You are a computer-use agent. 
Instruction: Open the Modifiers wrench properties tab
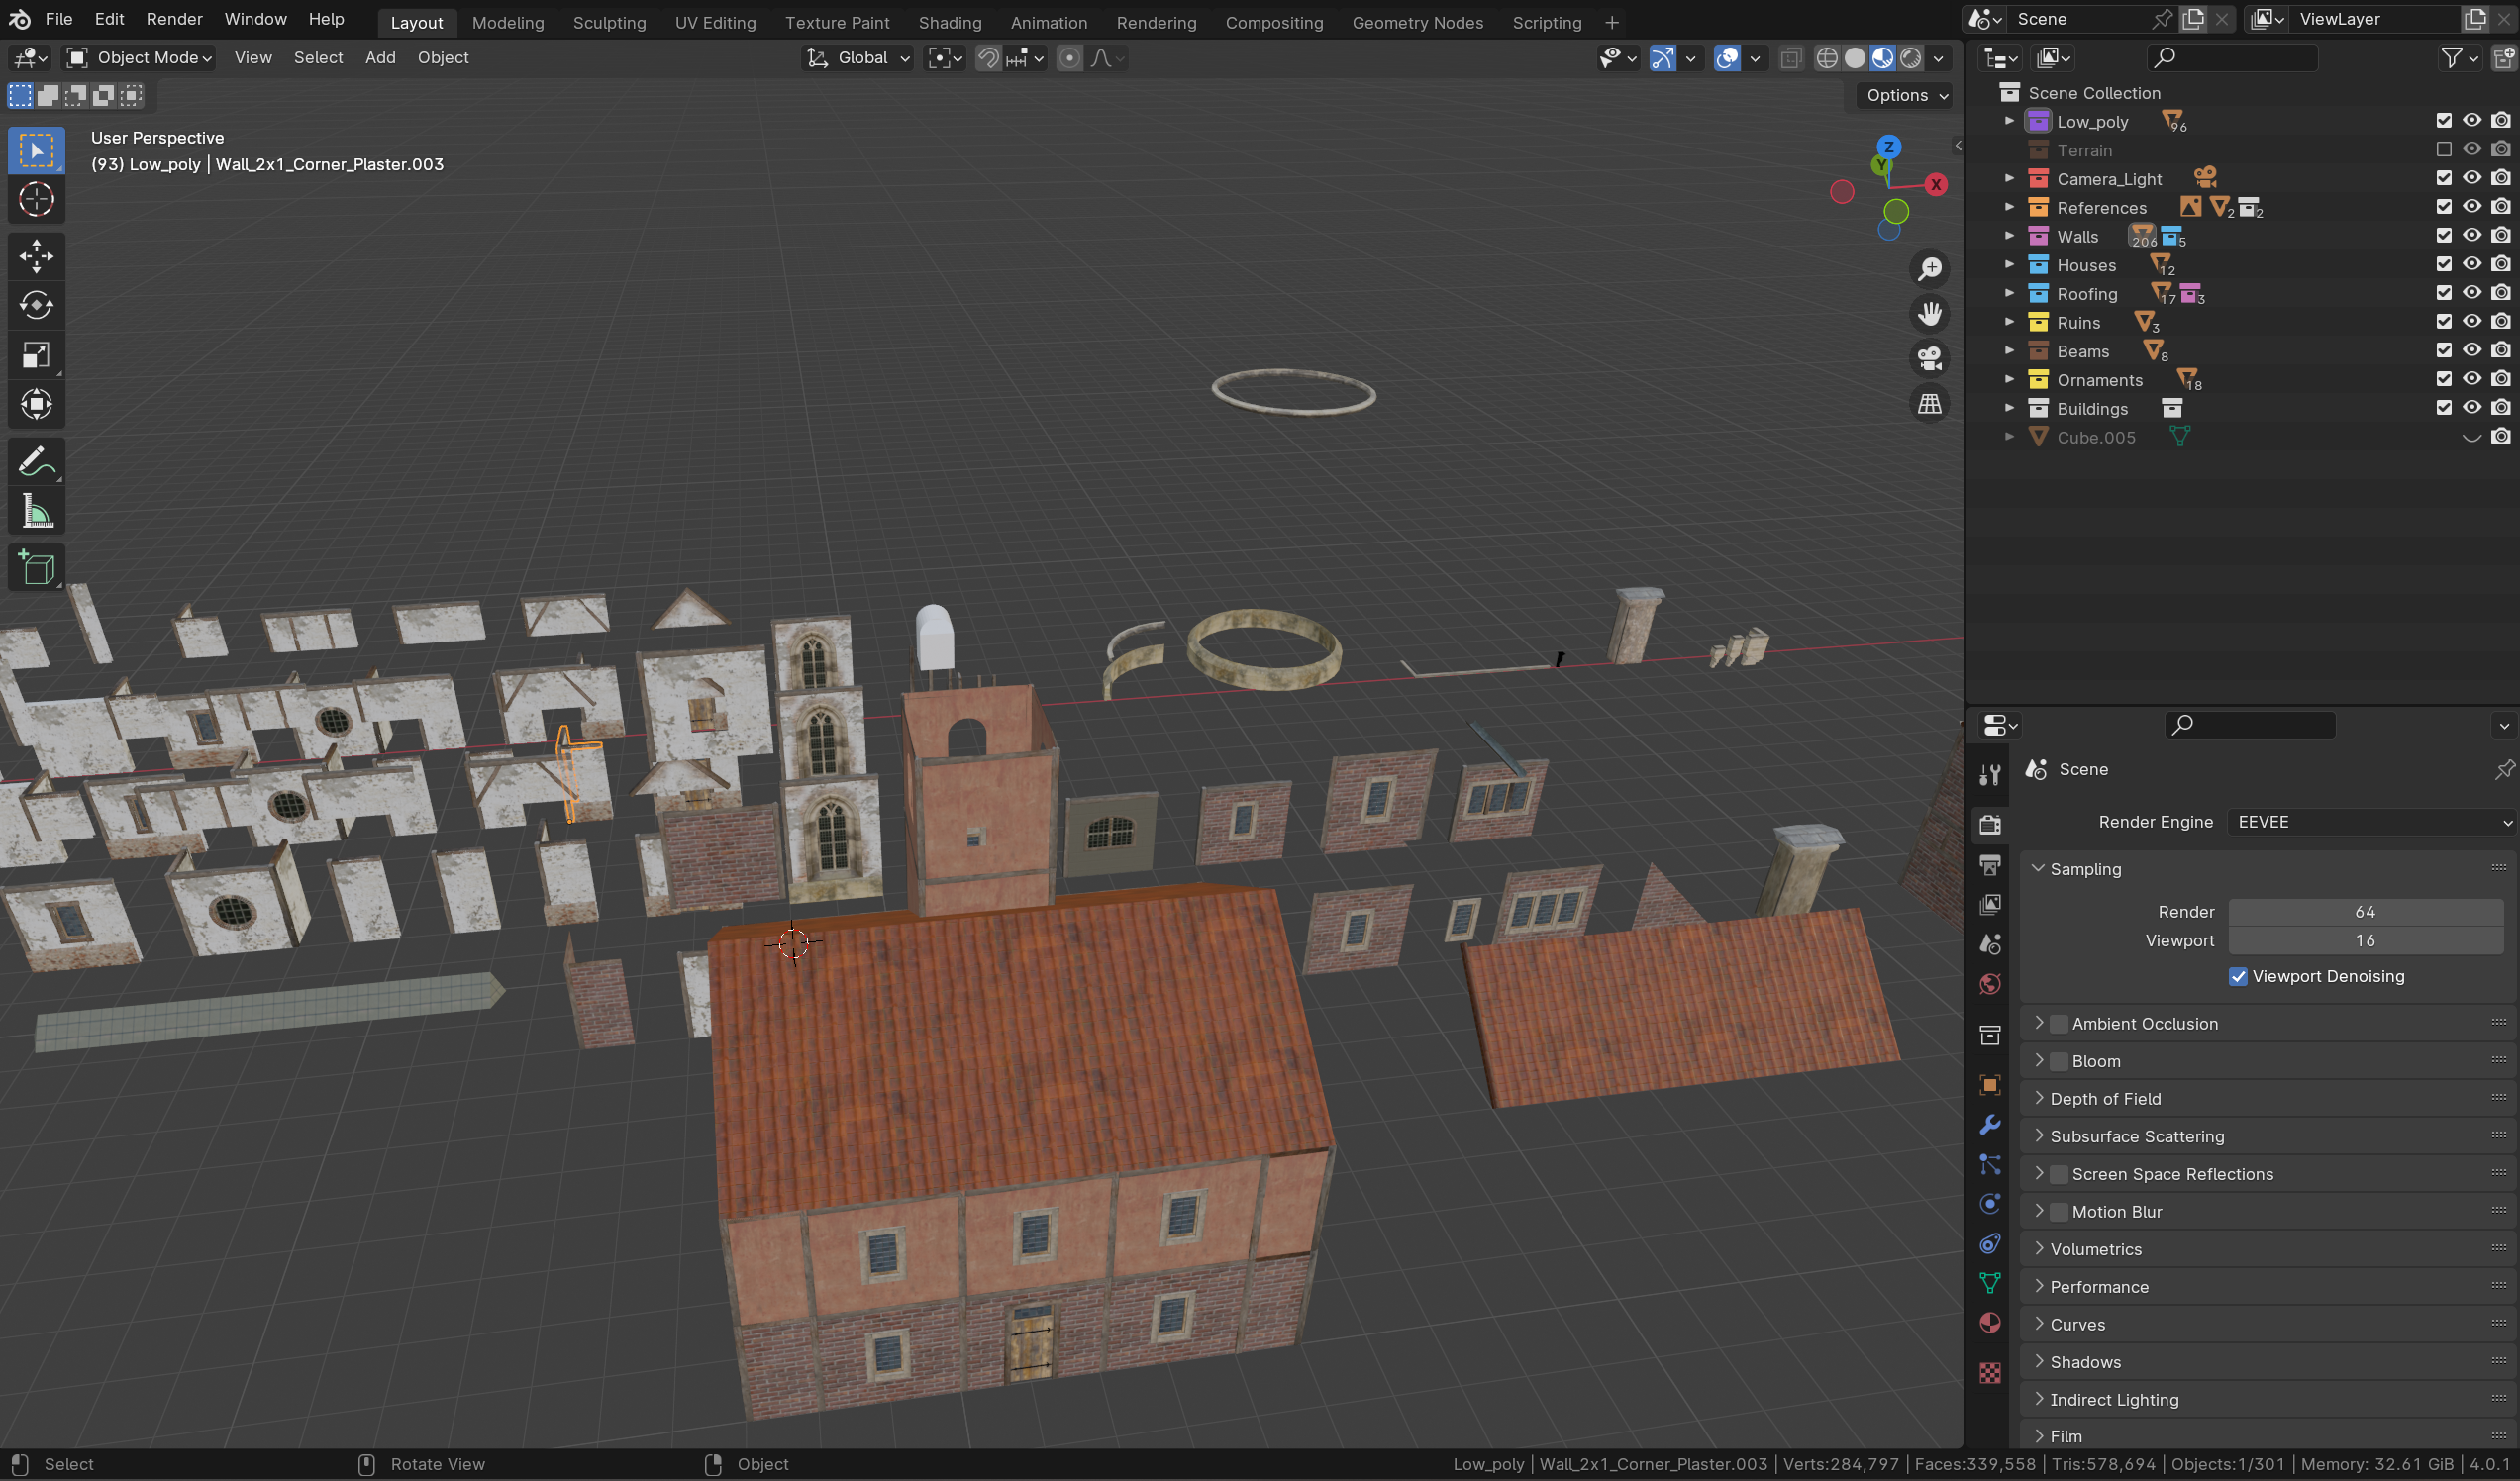click(x=1989, y=1125)
